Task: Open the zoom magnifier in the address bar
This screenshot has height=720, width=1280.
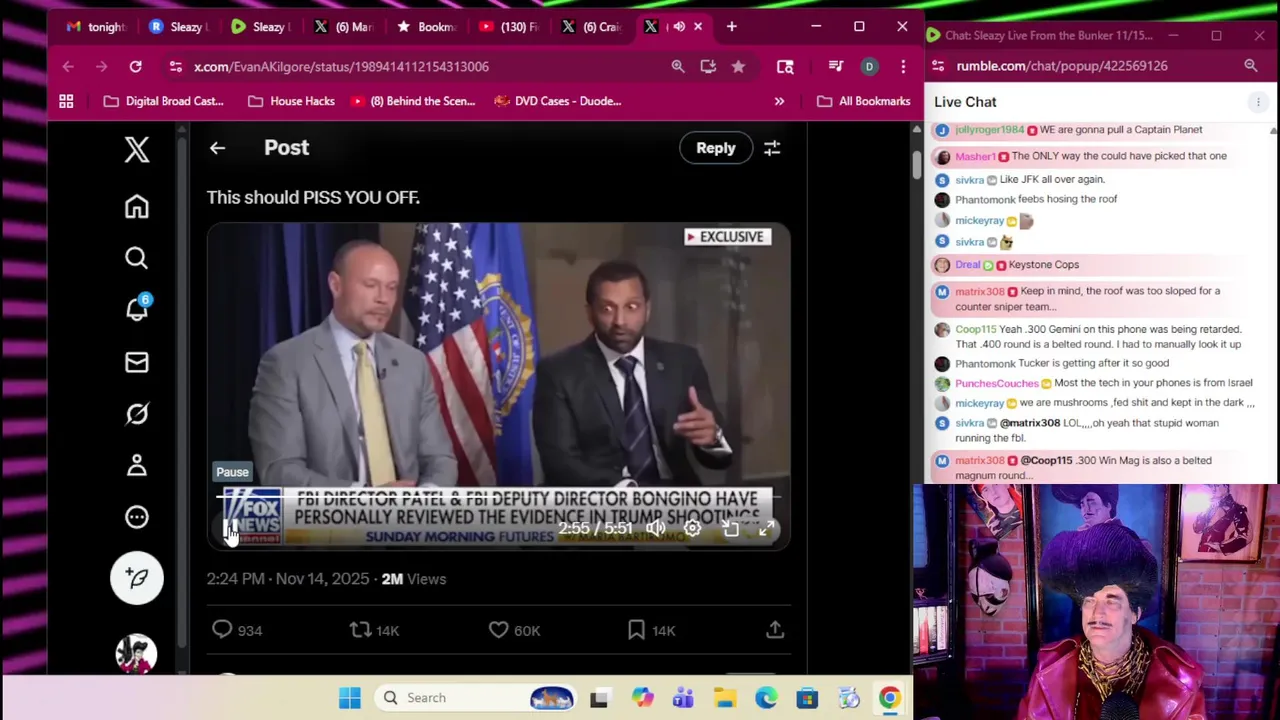Action: point(678,66)
